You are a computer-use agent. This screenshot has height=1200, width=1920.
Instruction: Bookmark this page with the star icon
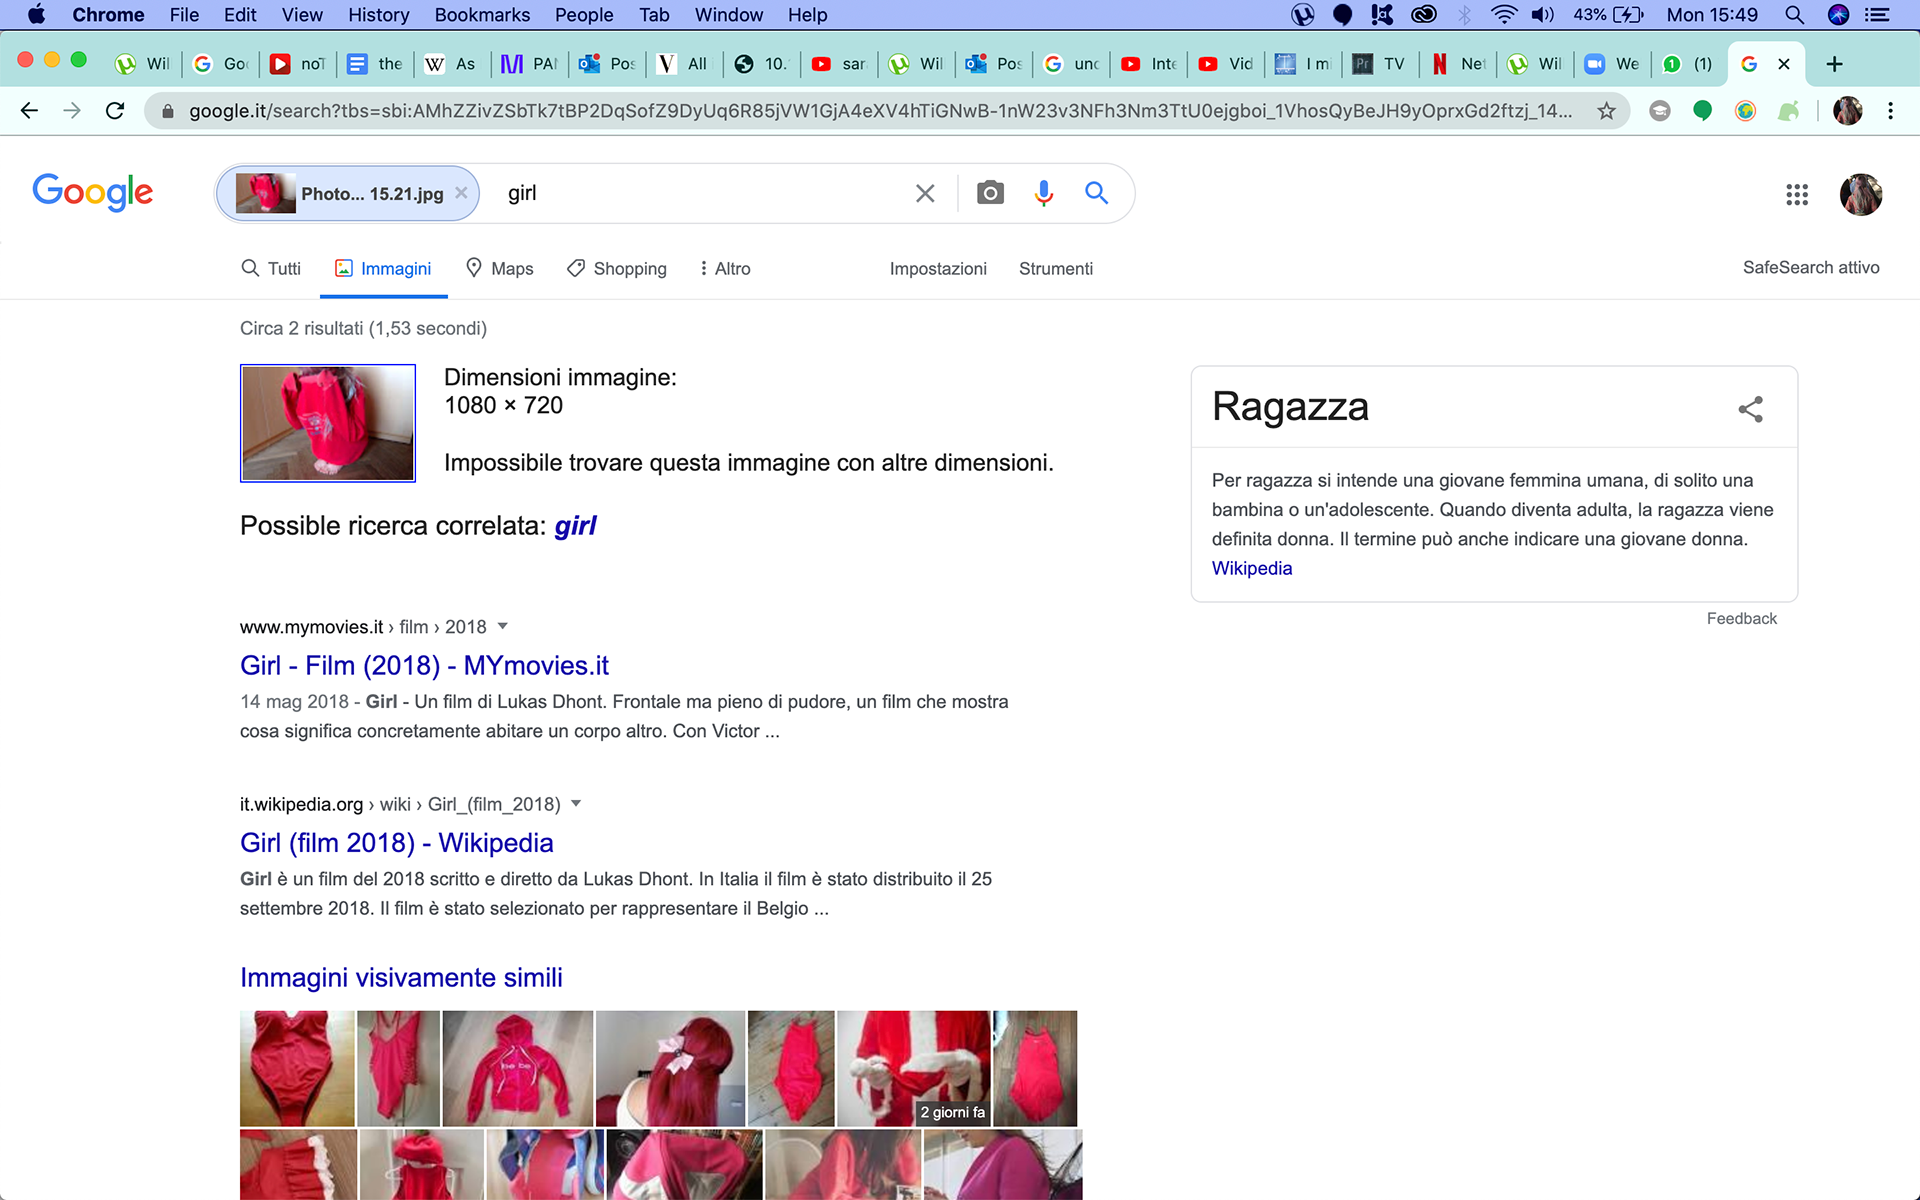tap(1606, 111)
